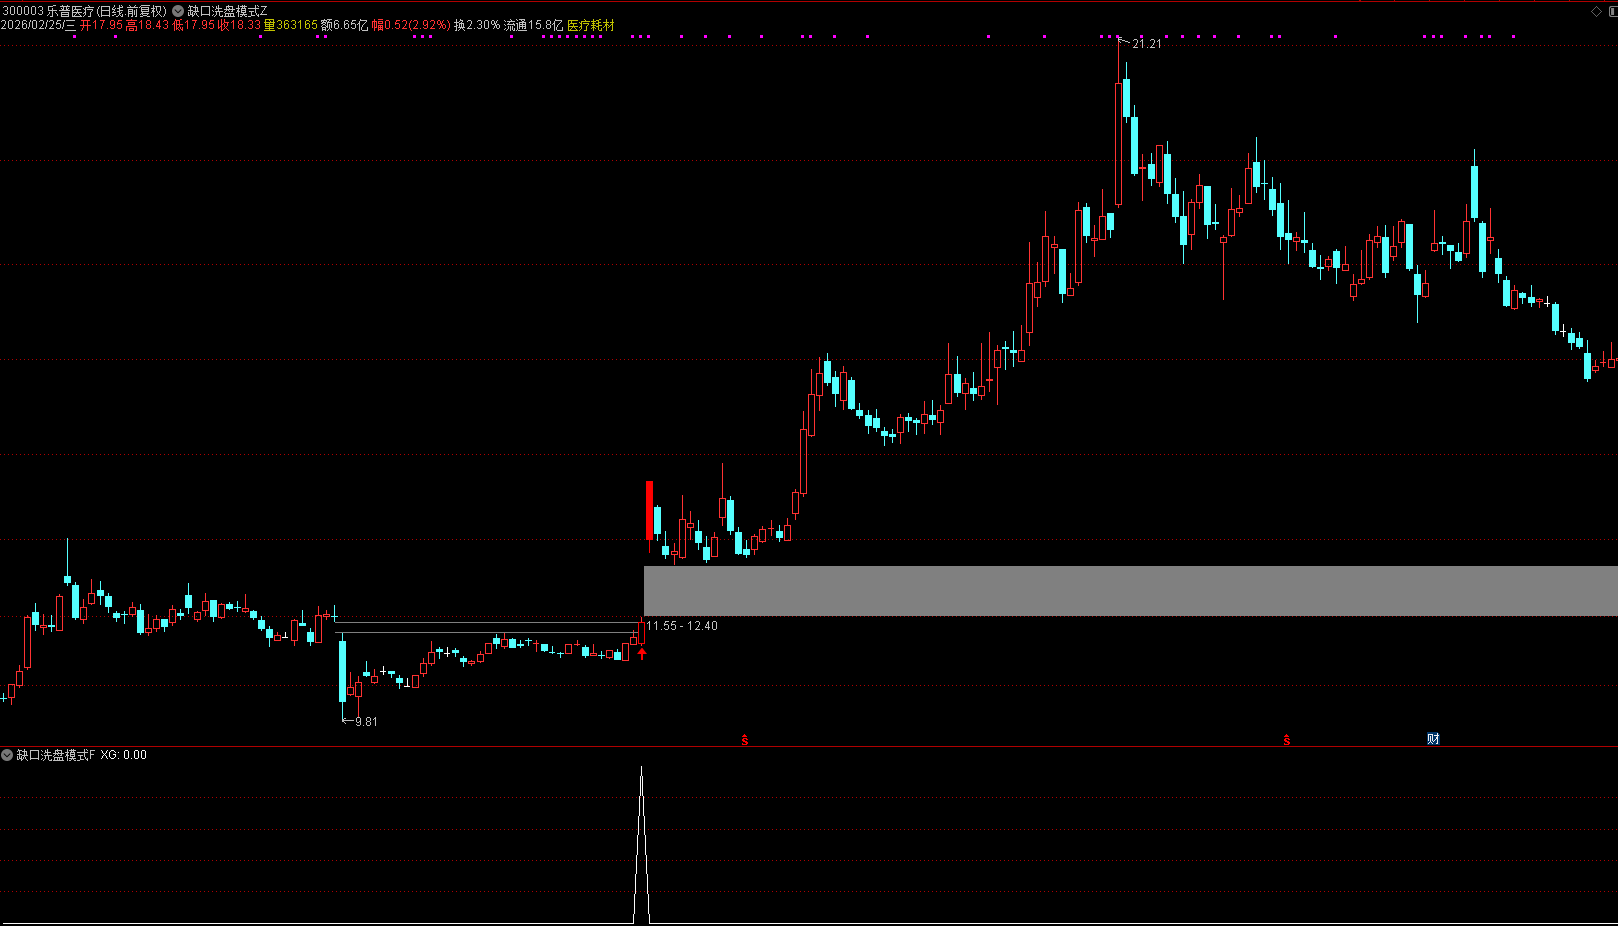The width and height of the screenshot is (1618, 926).
Task: Click the gray gap zone rectangle
Action: (x=1130, y=591)
